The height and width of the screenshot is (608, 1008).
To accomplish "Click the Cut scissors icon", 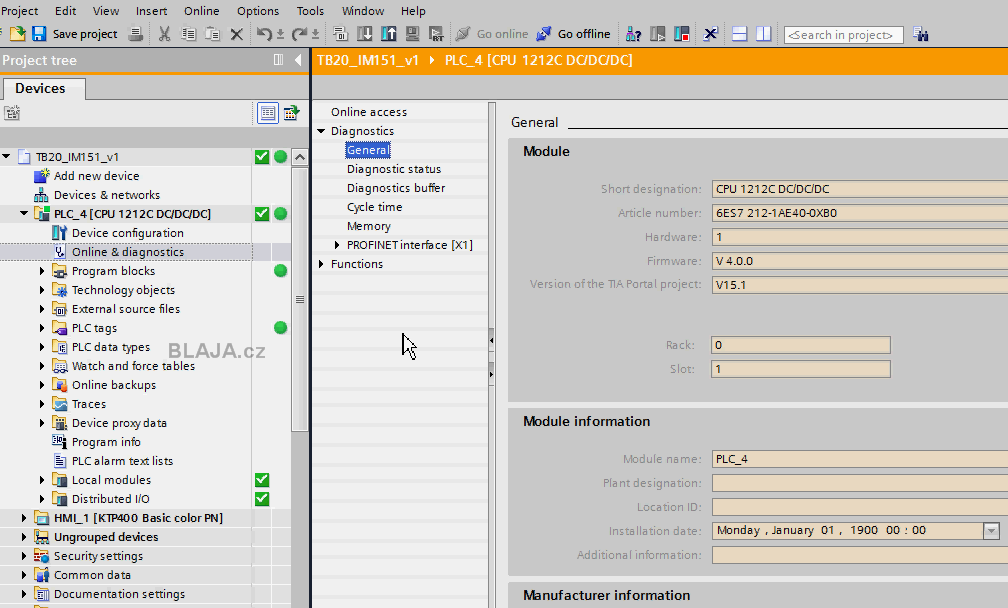I will tap(165, 33).
